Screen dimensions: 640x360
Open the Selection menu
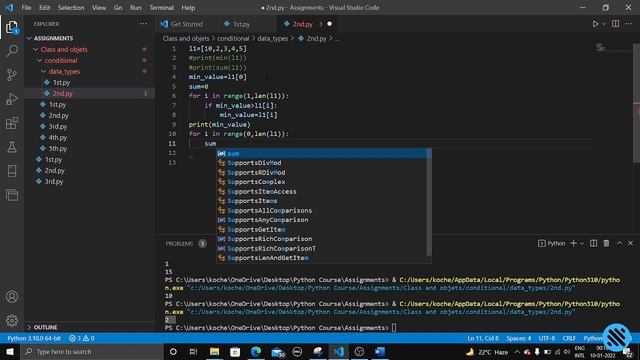pos(71,7)
